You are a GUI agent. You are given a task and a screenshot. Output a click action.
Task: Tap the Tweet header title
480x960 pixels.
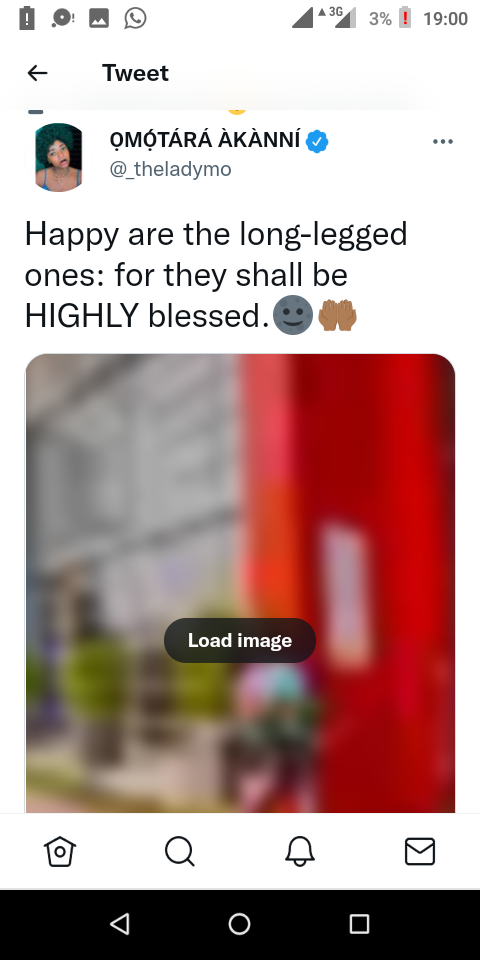point(135,73)
